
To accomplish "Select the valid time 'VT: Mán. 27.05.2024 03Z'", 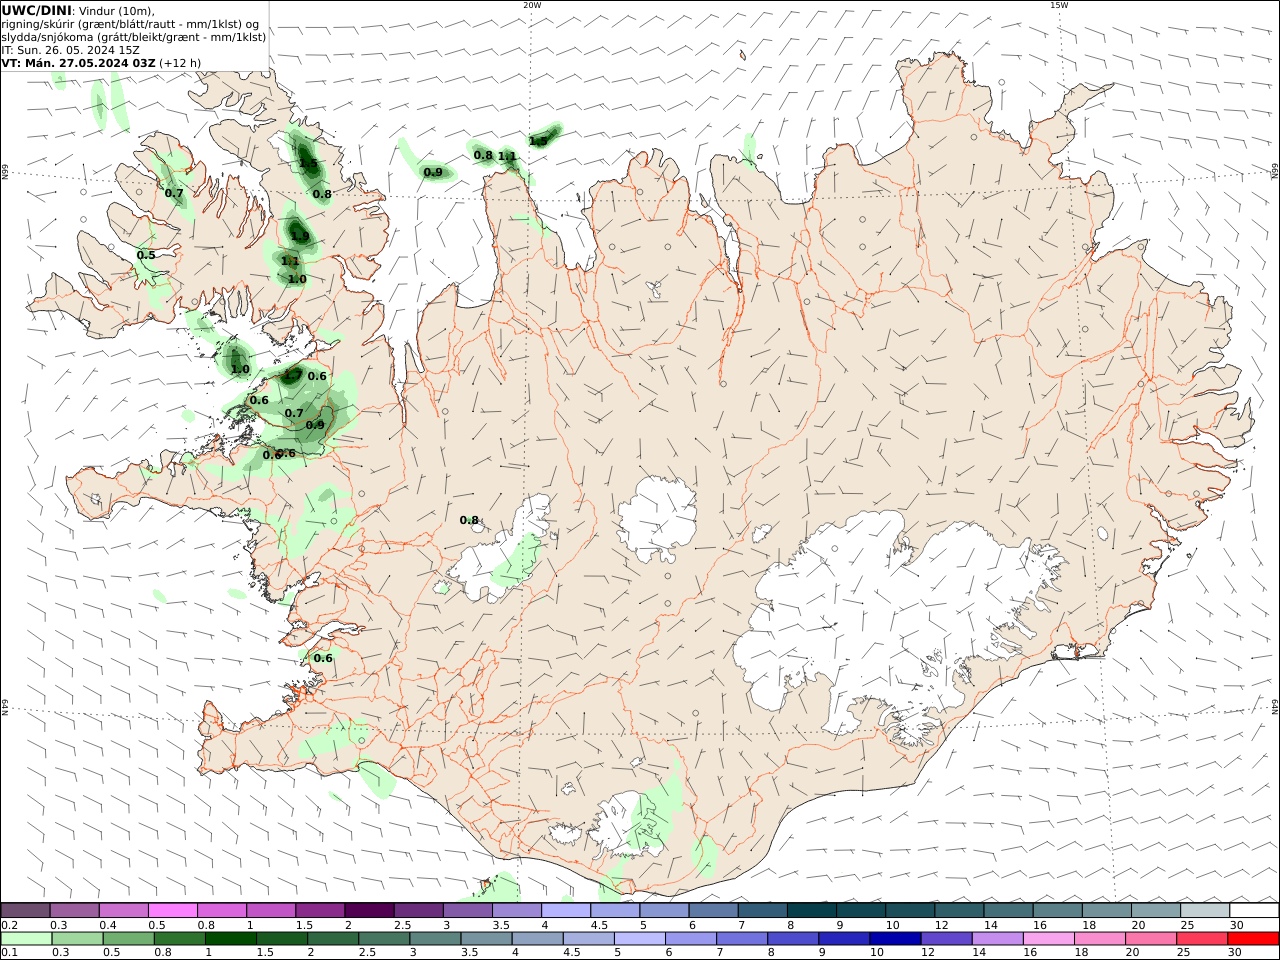I will pyautogui.click(x=78, y=62).
